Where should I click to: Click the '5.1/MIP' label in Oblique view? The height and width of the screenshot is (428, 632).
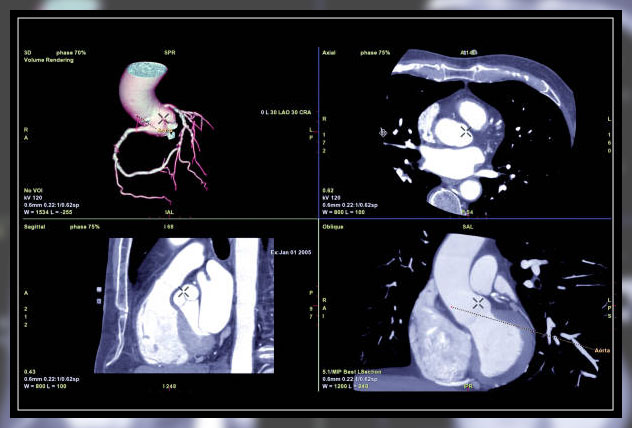tap(338, 372)
